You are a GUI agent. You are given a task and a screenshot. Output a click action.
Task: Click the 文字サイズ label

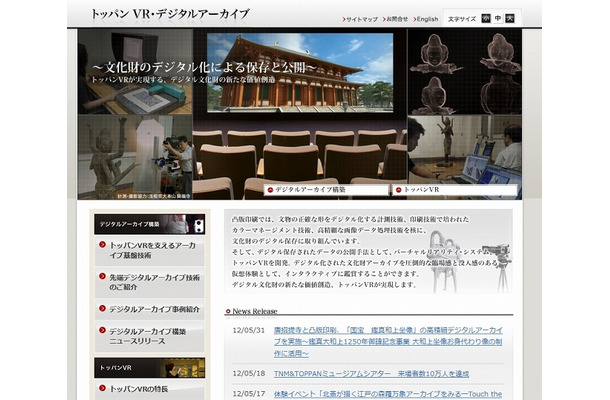[x=462, y=19]
